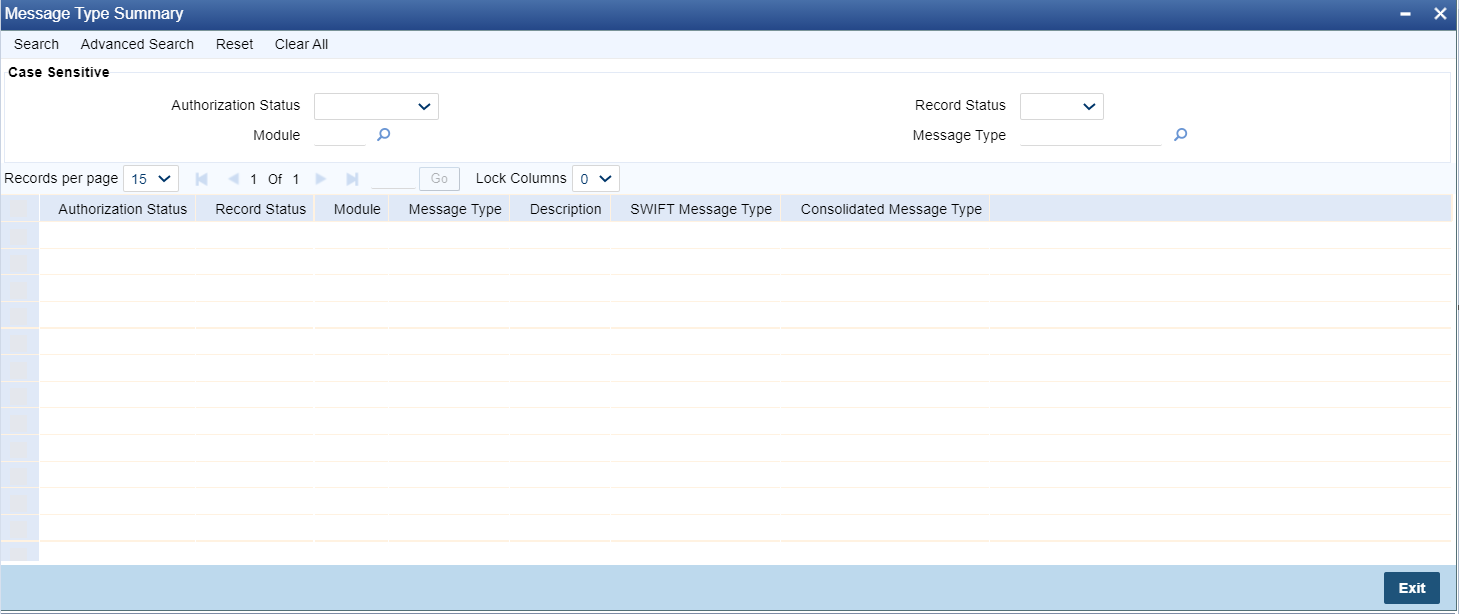The image size is (1459, 614).
Task: Exit the Message Type Summary screen
Action: pos(1412,588)
